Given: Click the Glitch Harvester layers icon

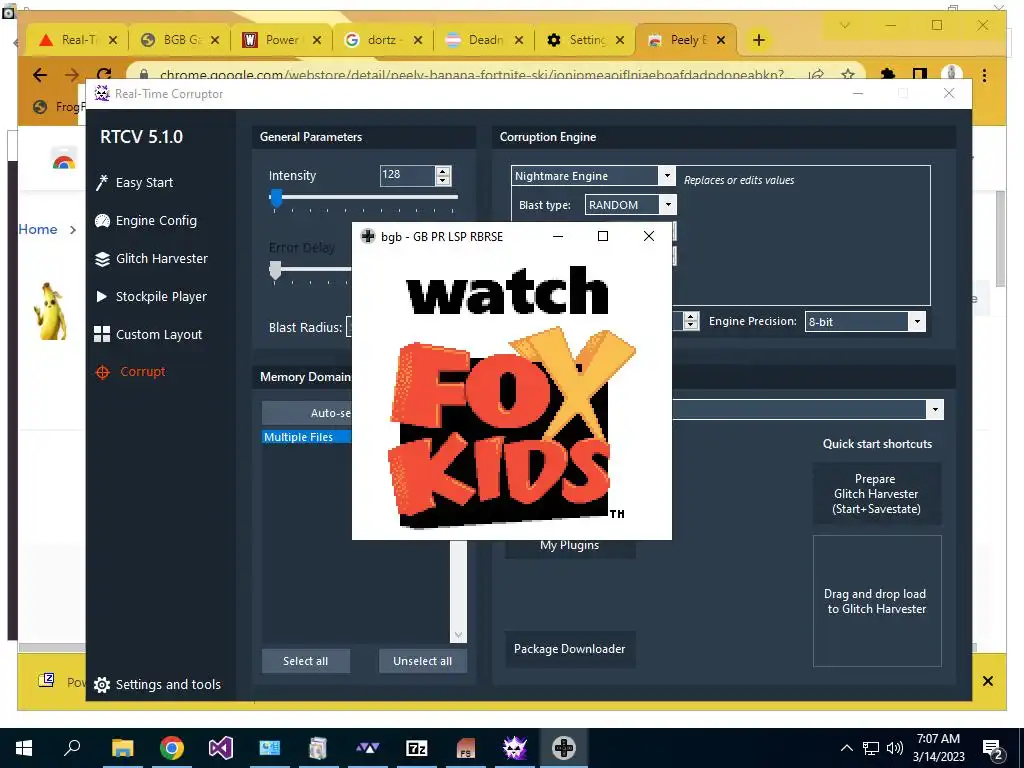Looking at the screenshot, I should pyautogui.click(x=103, y=259).
